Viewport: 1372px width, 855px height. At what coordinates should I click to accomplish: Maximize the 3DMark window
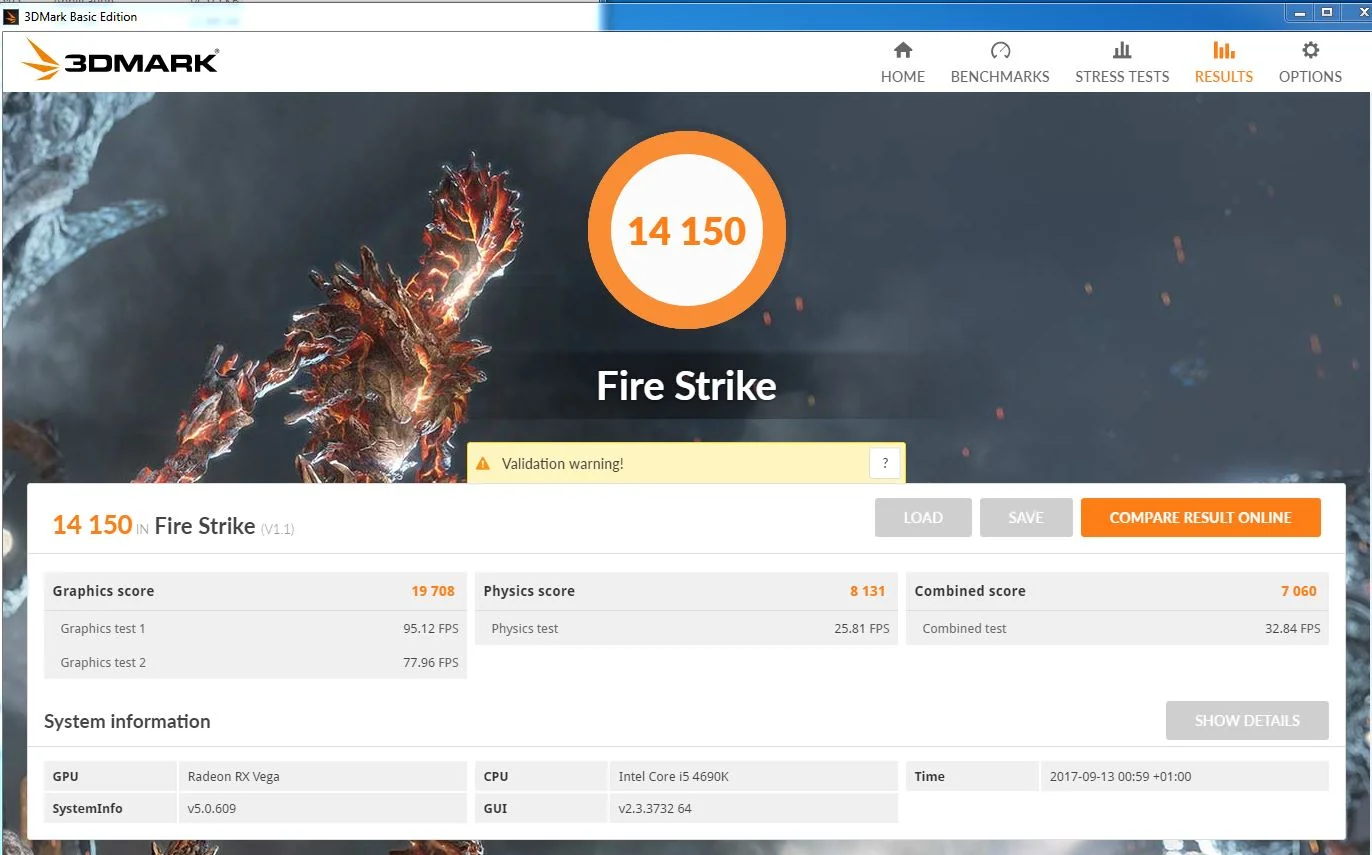pyautogui.click(x=1327, y=12)
